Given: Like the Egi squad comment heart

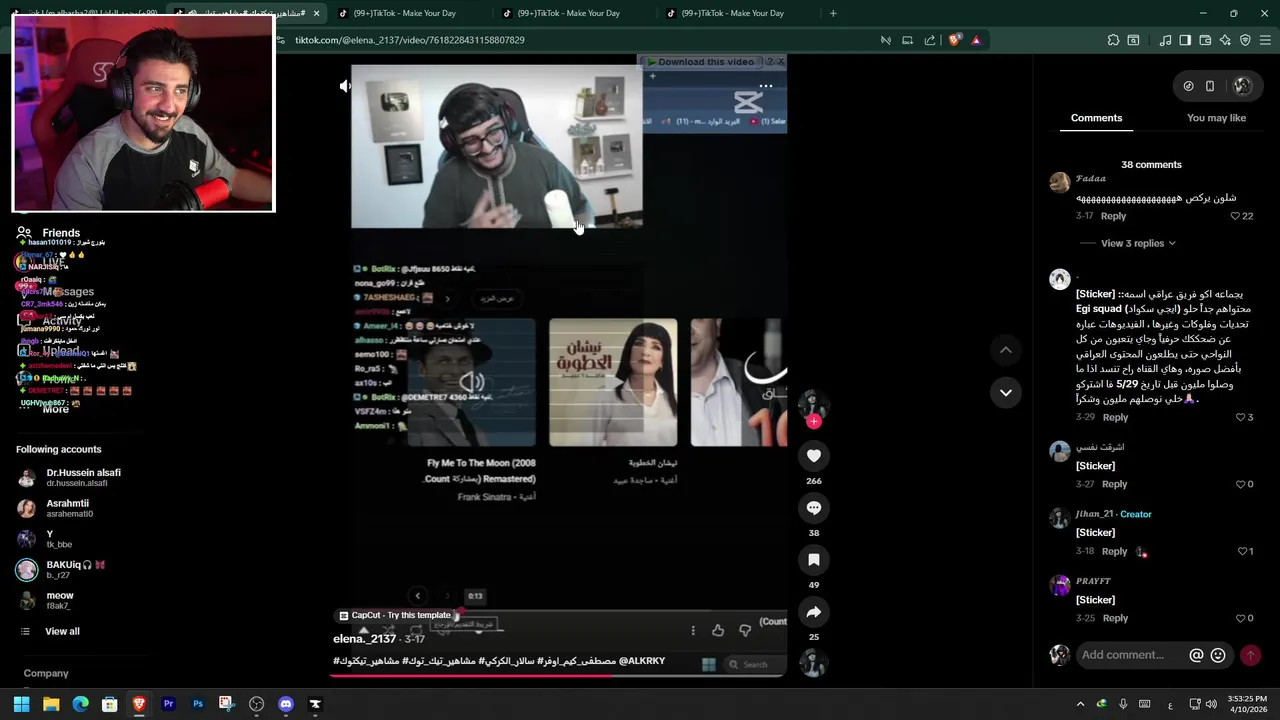Looking at the screenshot, I should click(1240, 417).
